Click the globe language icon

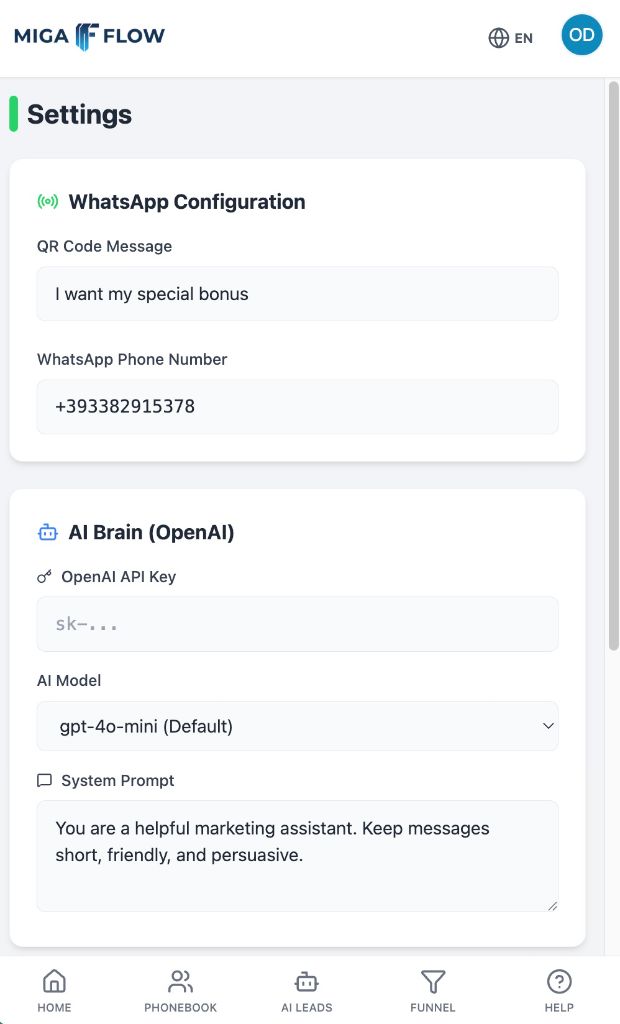point(498,38)
